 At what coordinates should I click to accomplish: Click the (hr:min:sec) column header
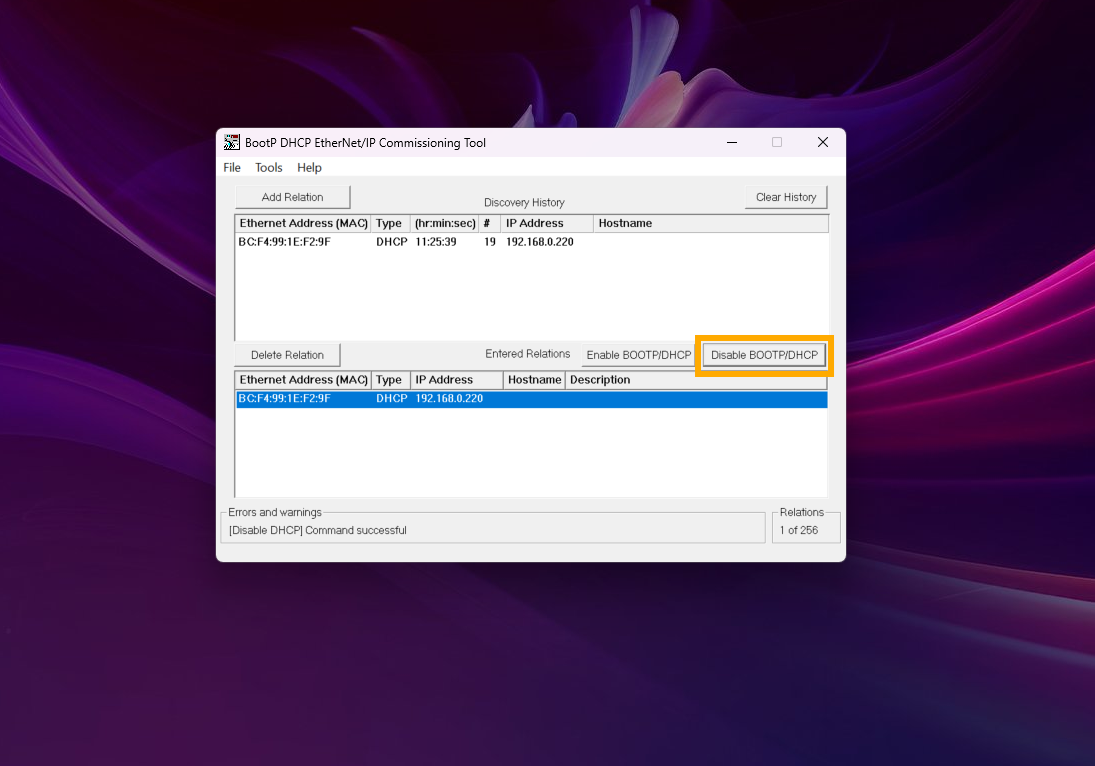coord(444,223)
